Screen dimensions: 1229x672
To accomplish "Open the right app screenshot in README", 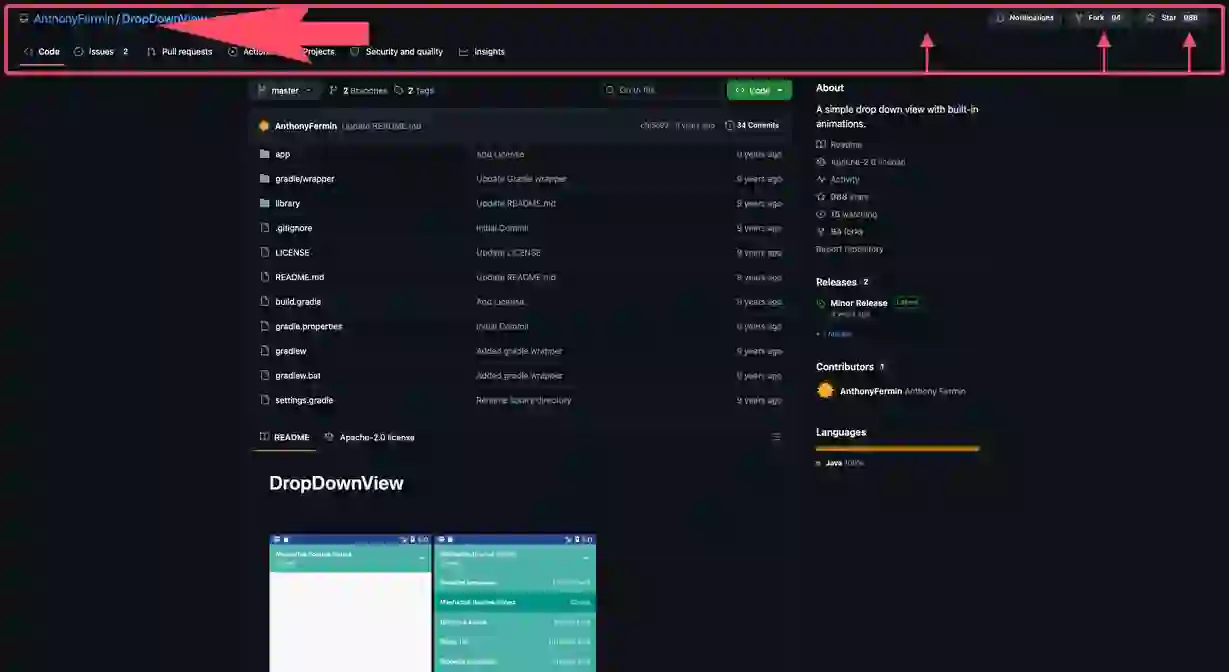I will coord(515,603).
